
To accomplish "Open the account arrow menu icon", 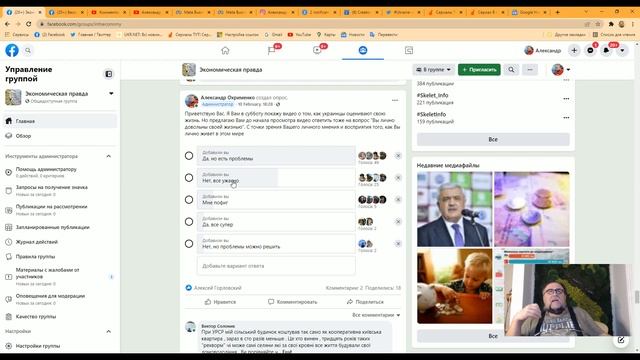I will 622,50.
